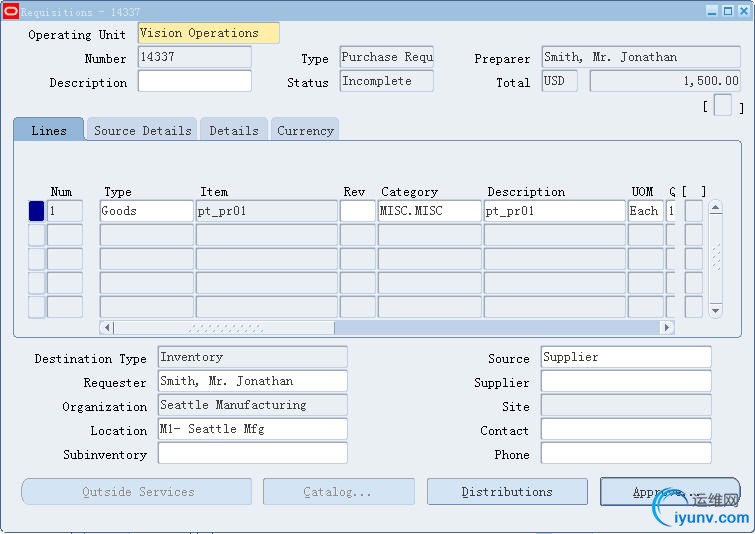
Task: Click the Status field showing Incomplete
Action: point(387,81)
